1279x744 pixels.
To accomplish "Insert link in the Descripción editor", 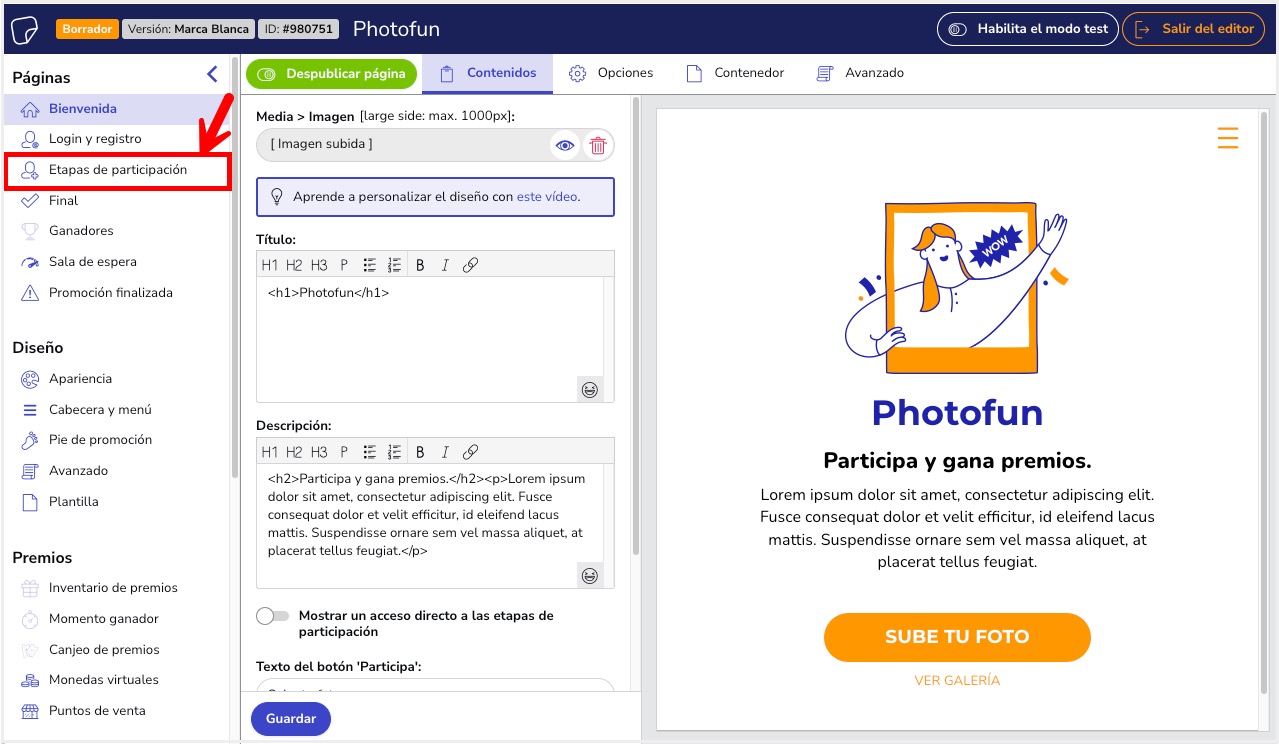I will (470, 452).
